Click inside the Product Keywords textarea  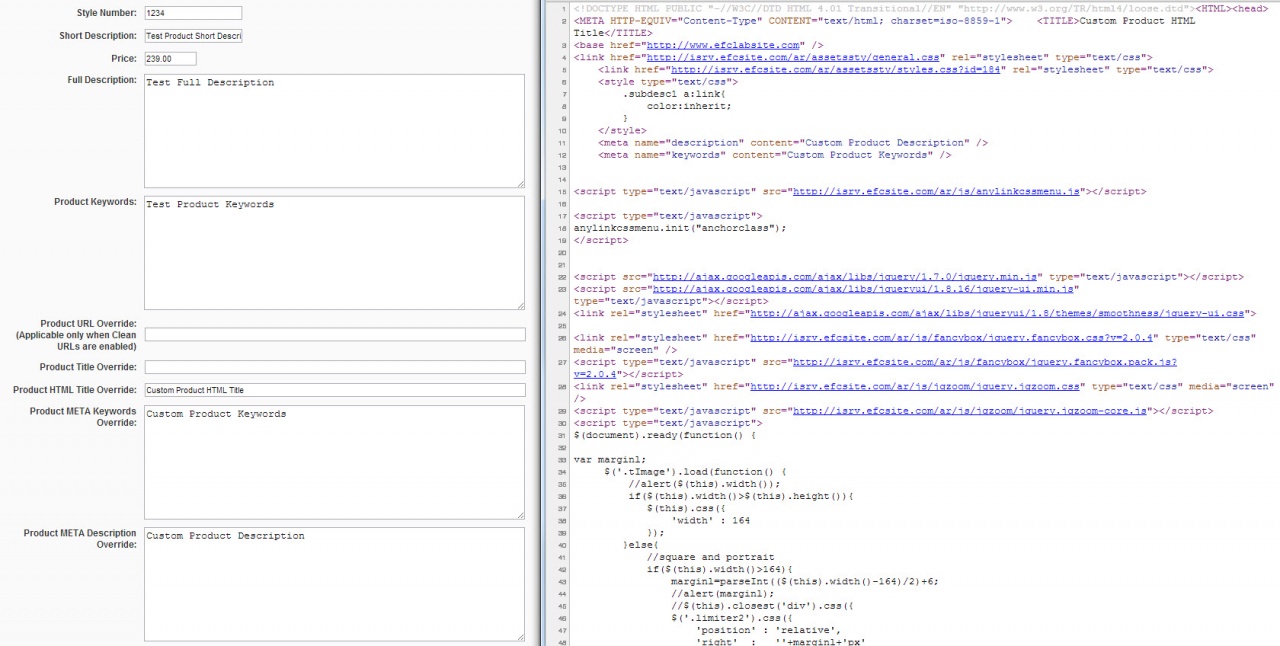[x=334, y=253]
